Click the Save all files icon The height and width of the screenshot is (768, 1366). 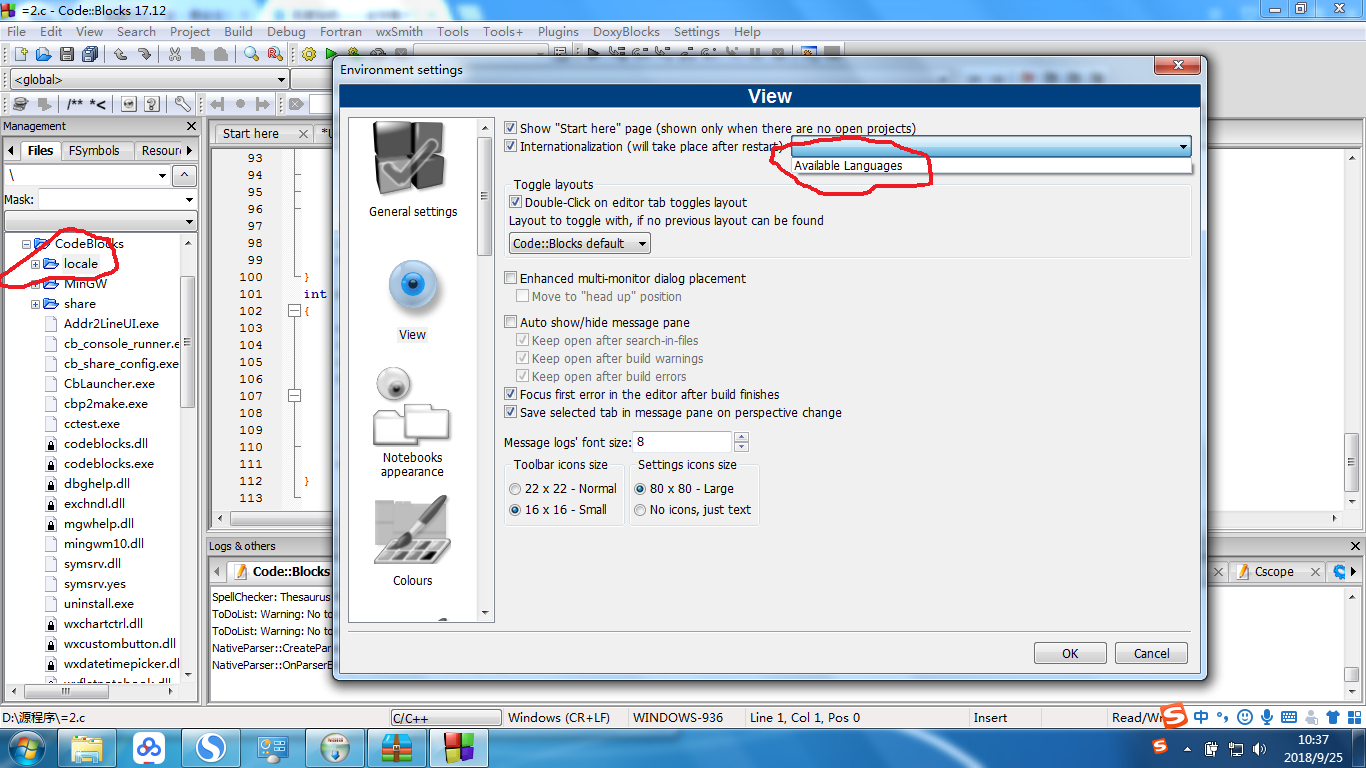(91, 54)
